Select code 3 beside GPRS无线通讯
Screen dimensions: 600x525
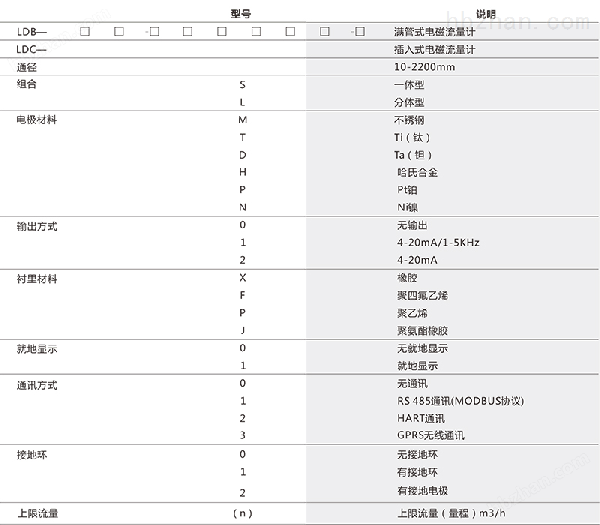click(x=243, y=435)
